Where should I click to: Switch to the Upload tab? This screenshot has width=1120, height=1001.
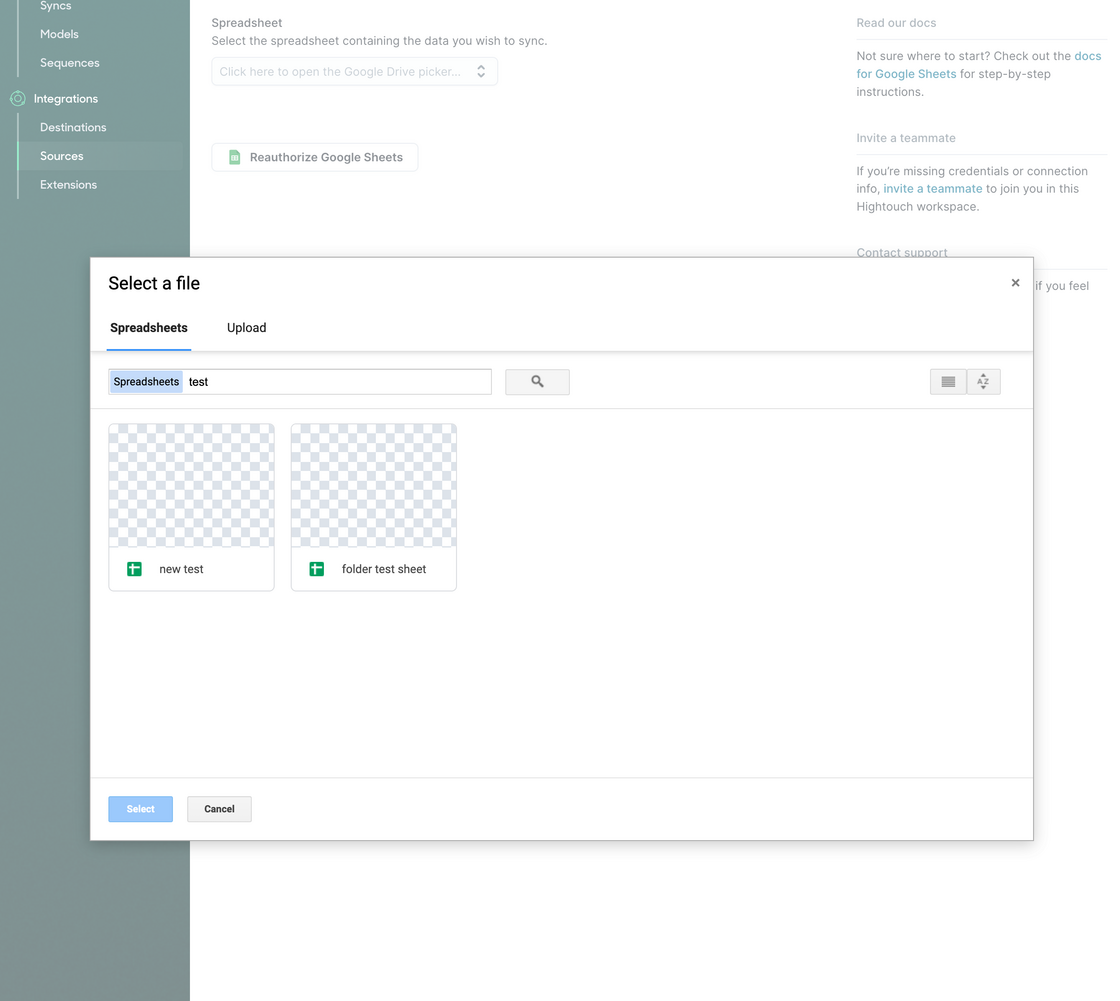coord(246,328)
